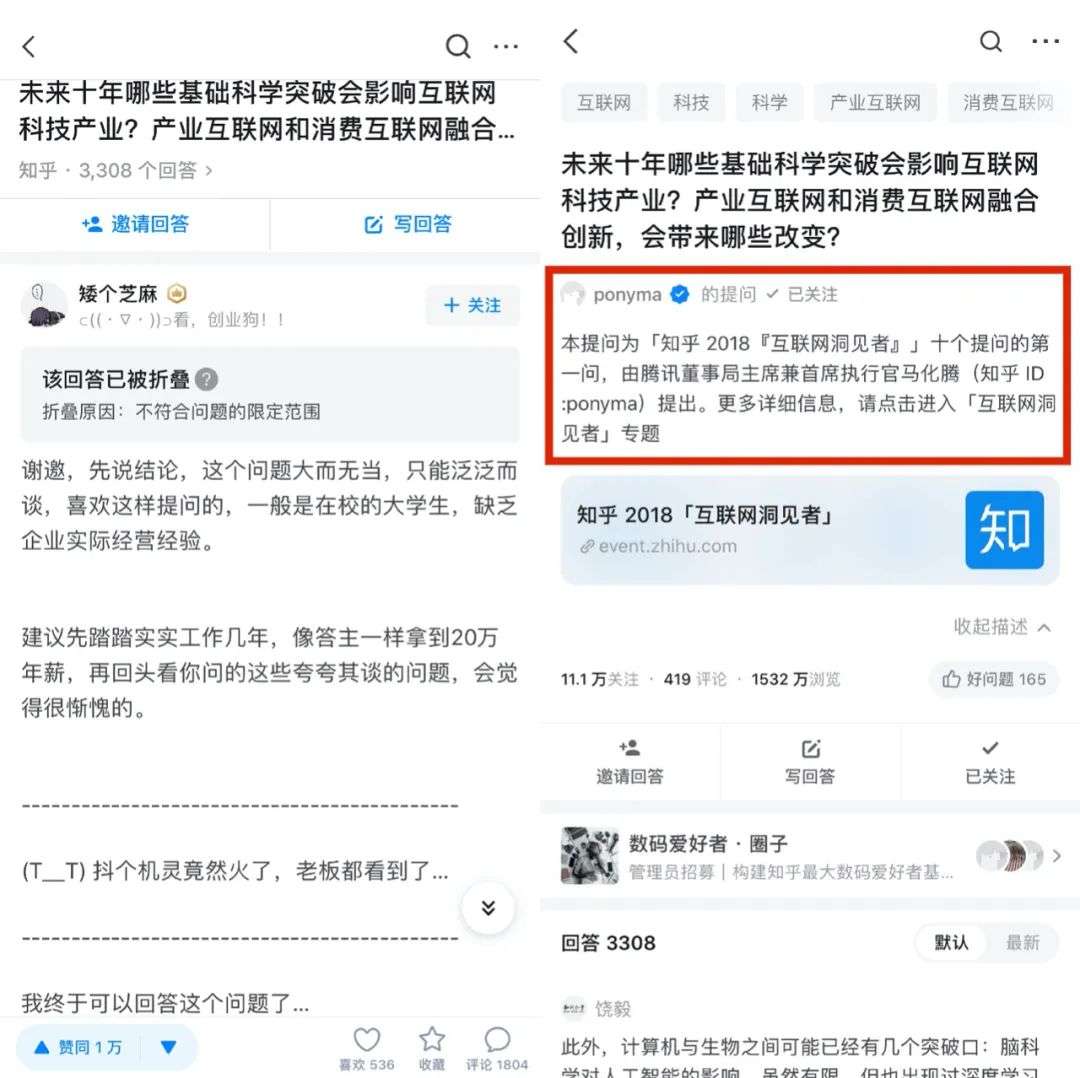Screen dimensions: 1080x1078
Task: Select the 互联网 topic tag
Action: click(x=604, y=103)
